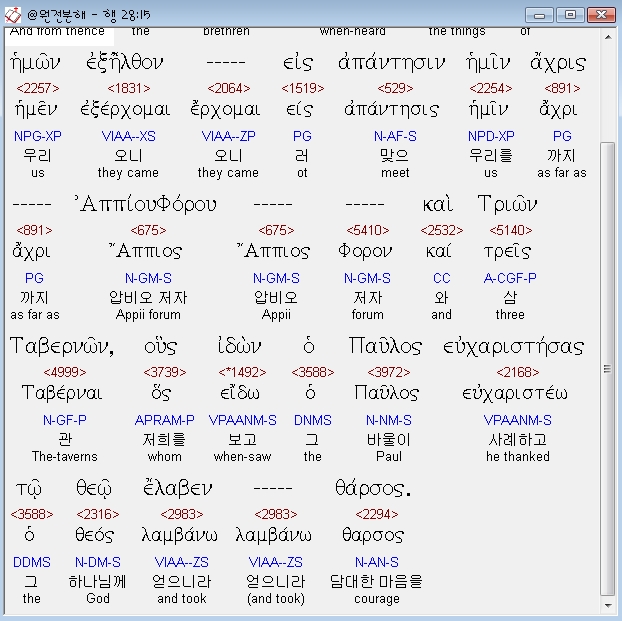The image size is (622, 621).
Task: Click the parsing code CC
Action: [442, 278]
